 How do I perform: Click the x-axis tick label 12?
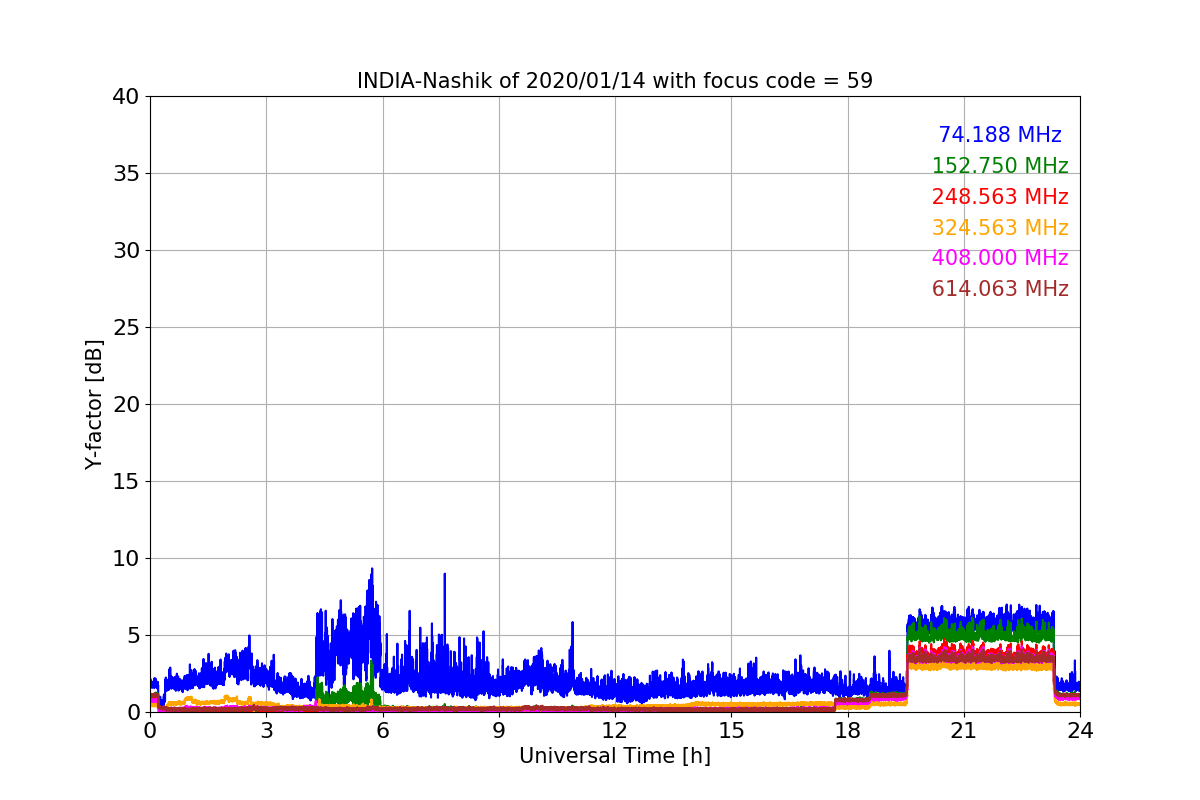click(x=615, y=731)
